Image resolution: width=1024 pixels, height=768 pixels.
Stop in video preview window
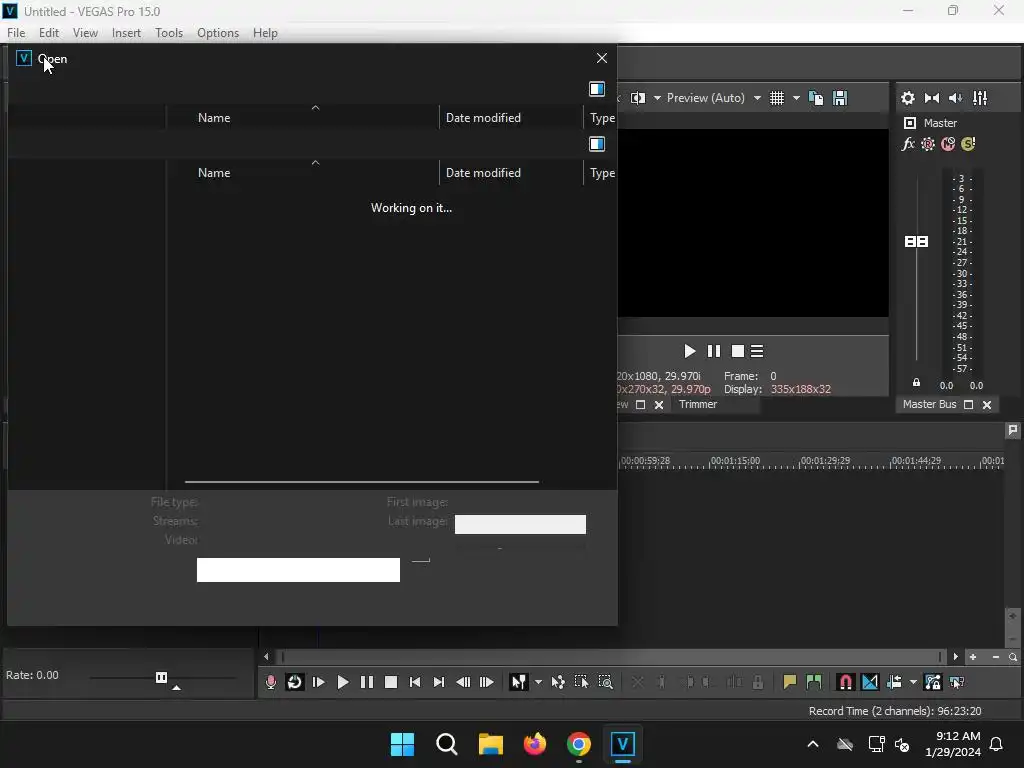[738, 351]
